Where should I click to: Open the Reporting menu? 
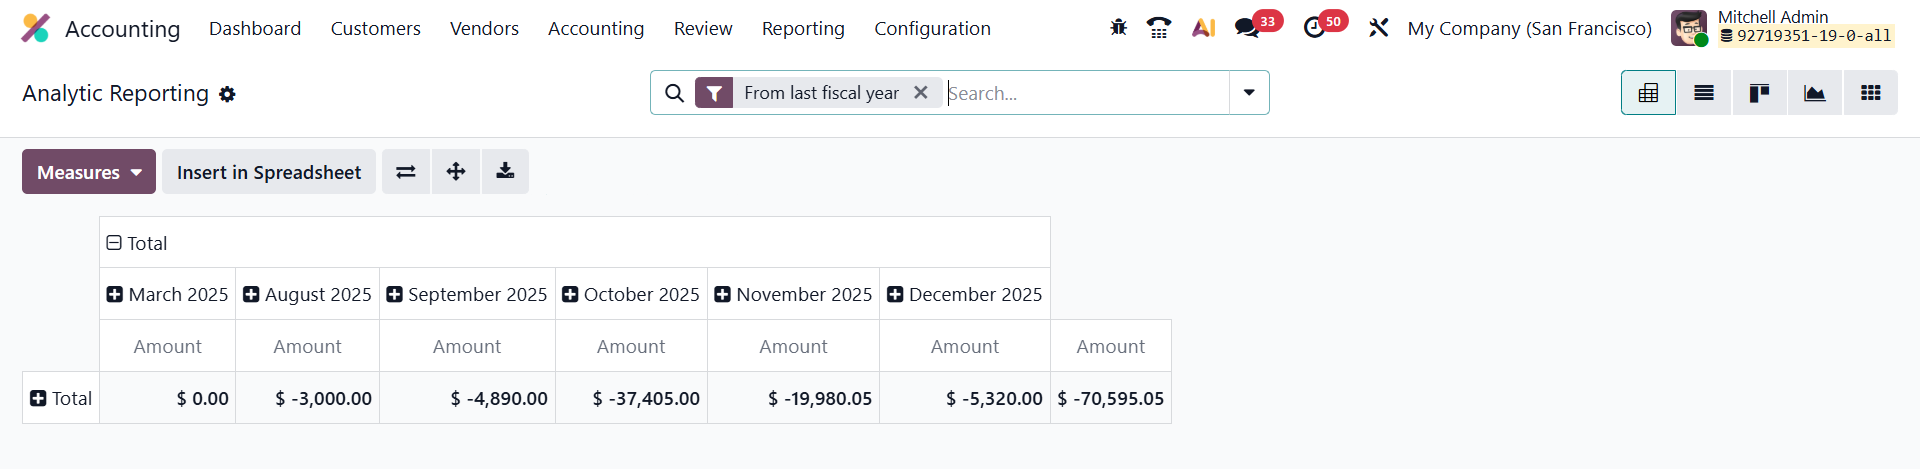click(803, 29)
